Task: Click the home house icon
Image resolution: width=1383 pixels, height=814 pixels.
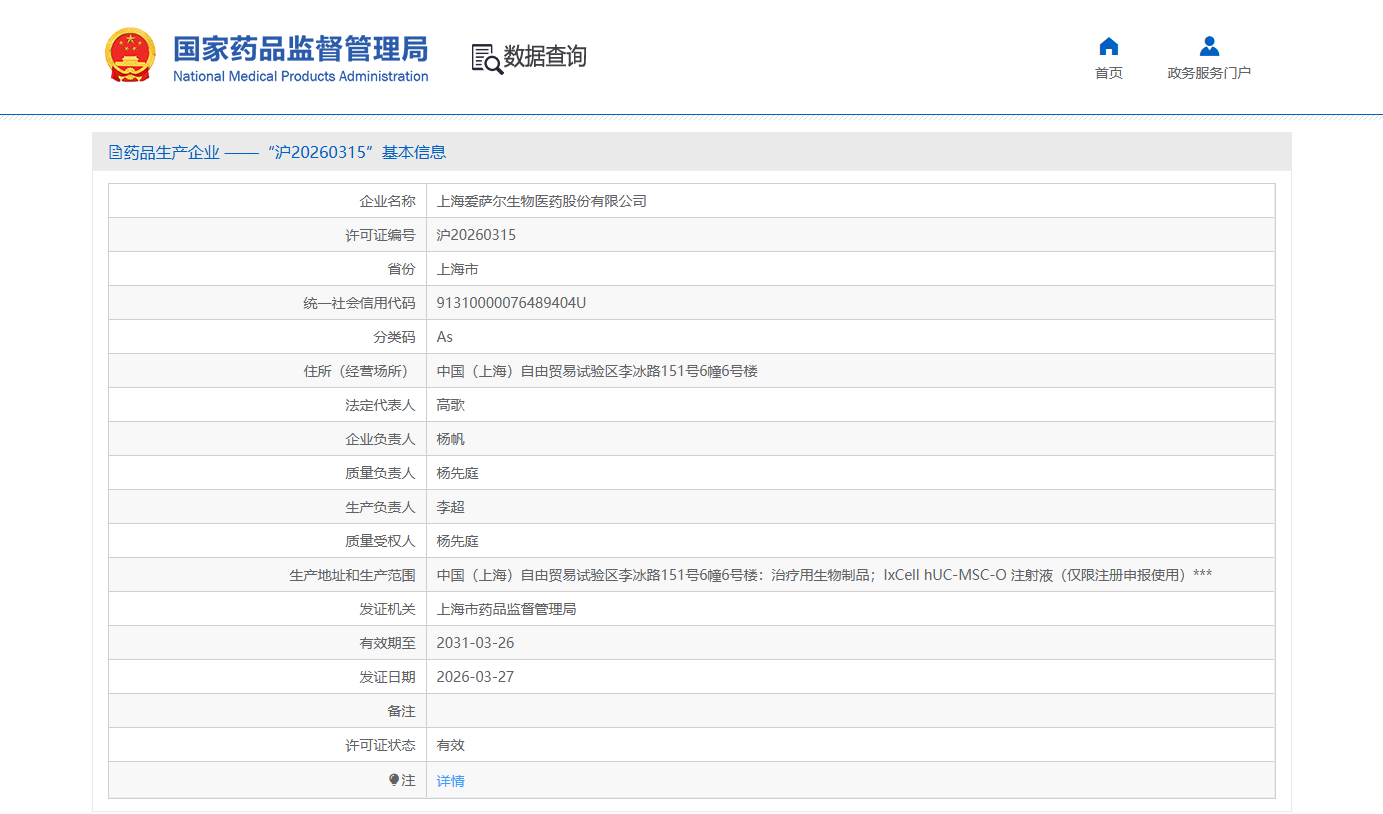Action: point(1108,46)
